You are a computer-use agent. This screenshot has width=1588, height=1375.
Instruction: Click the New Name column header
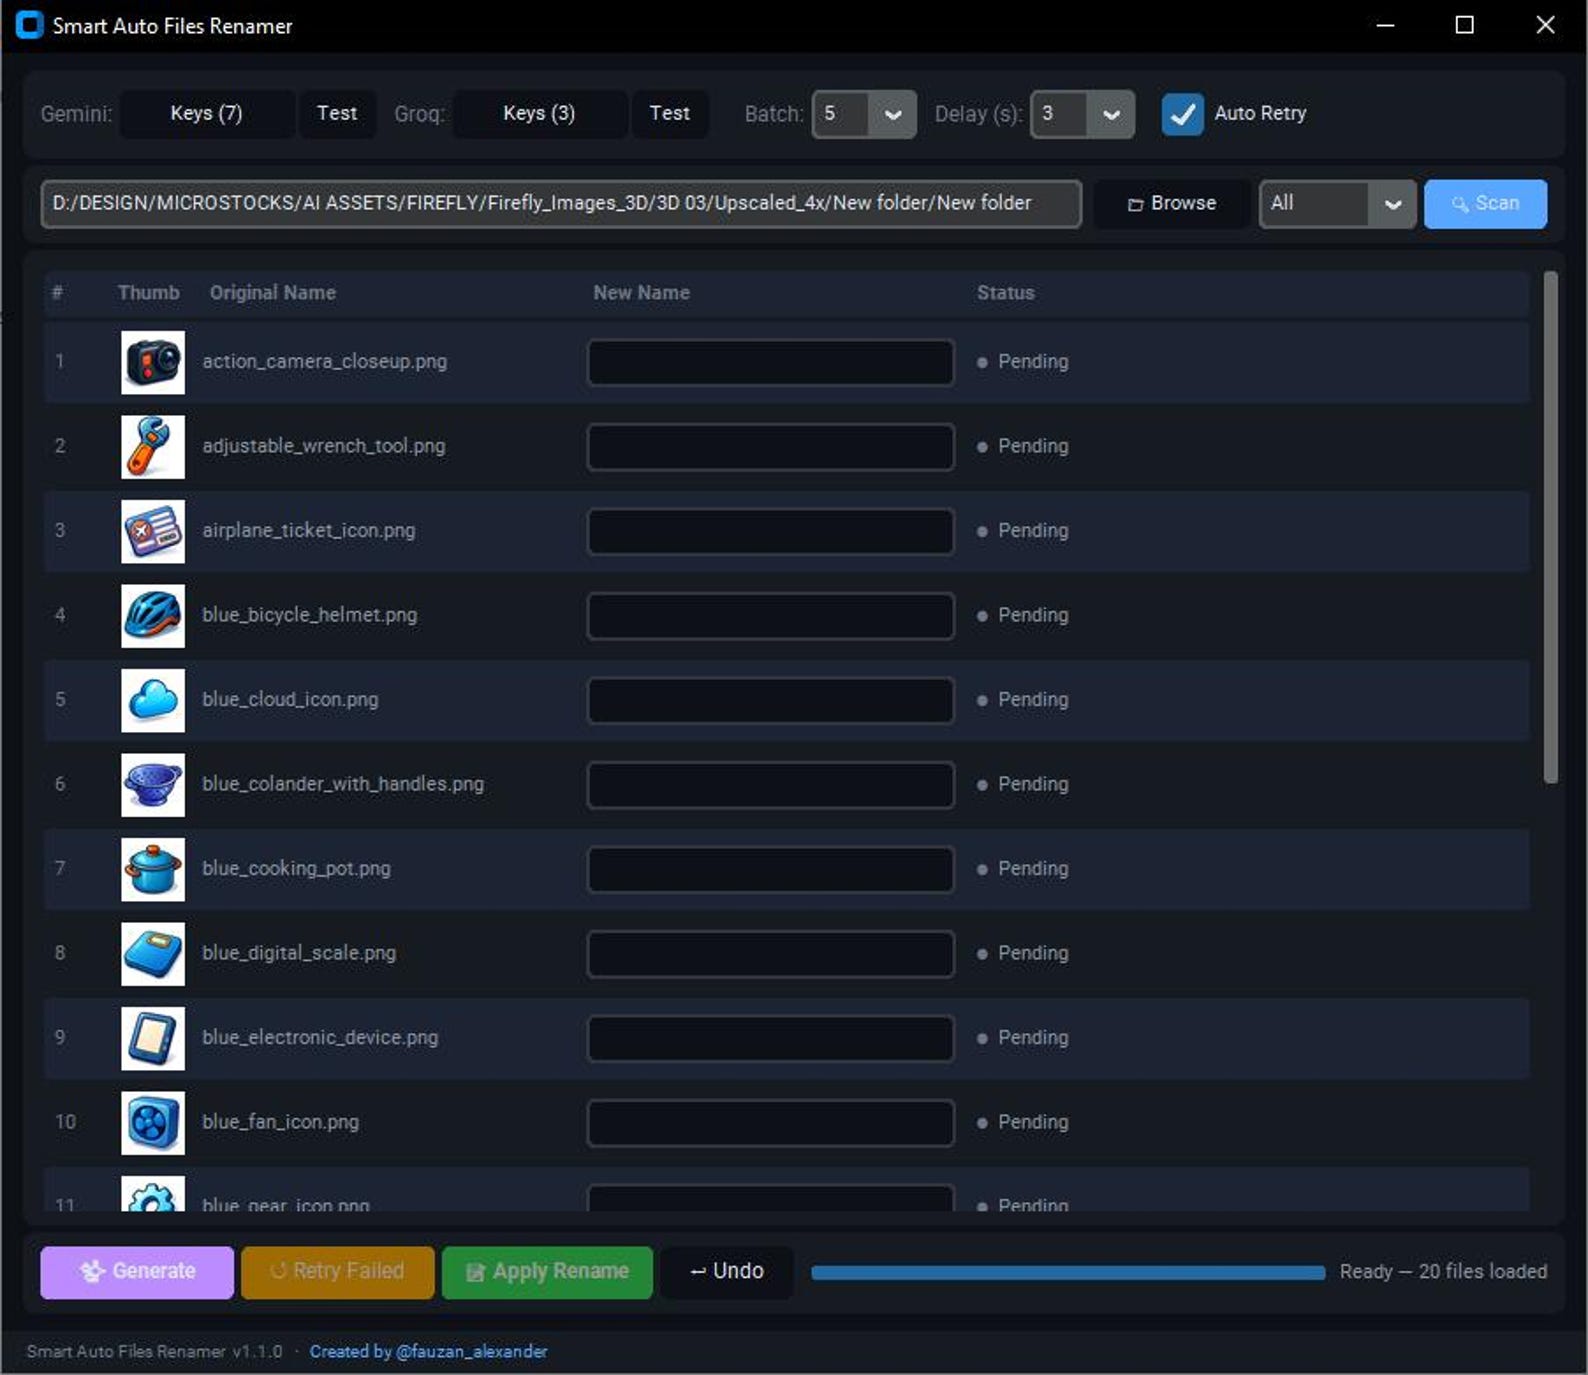point(641,293)
